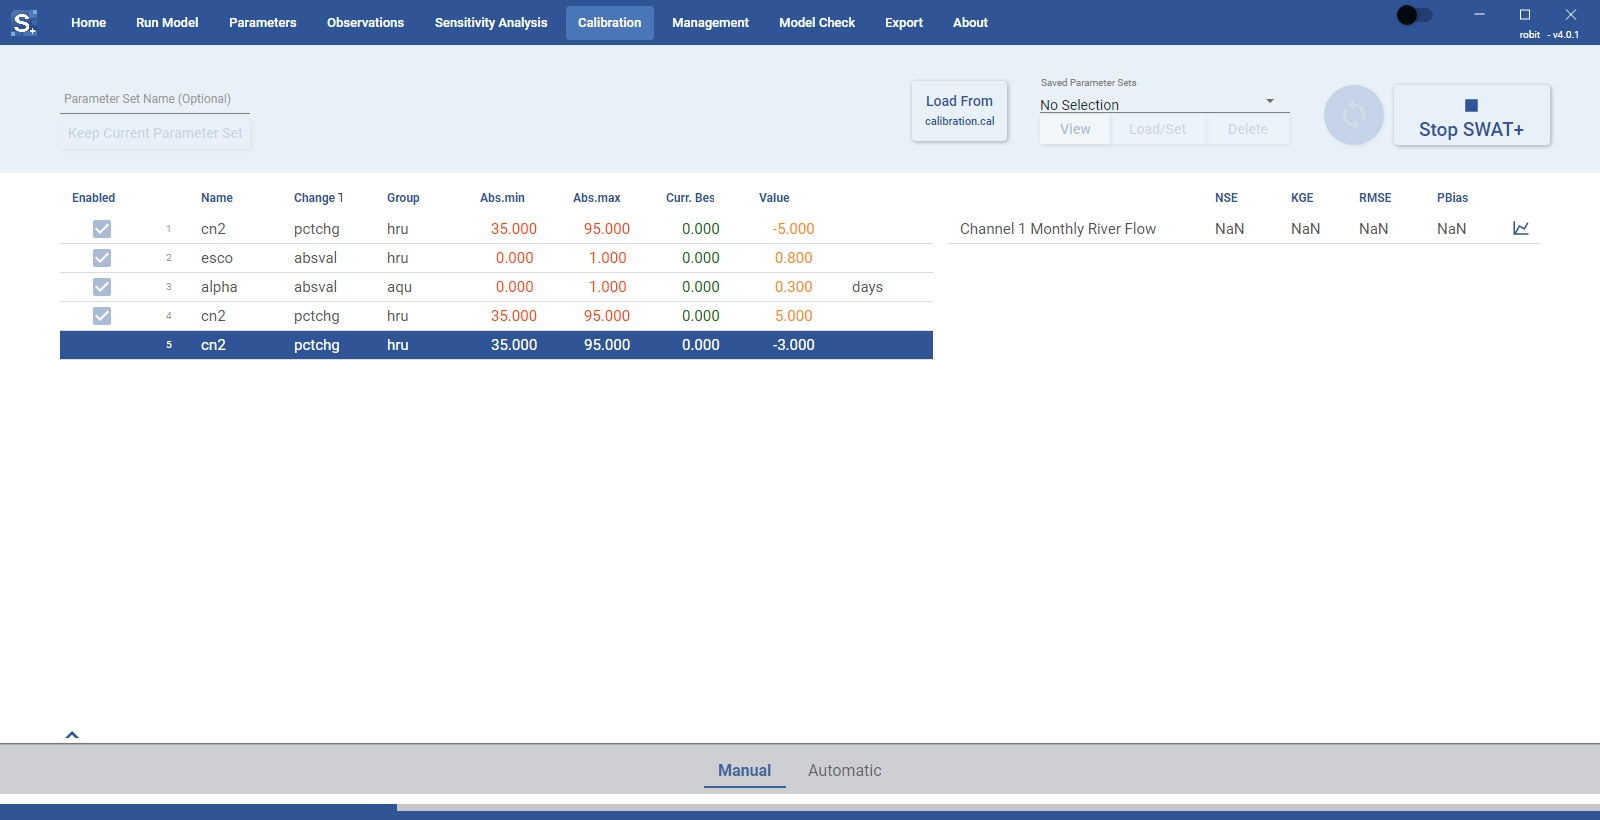Click Load From calibration.cal button

point(960,110)
